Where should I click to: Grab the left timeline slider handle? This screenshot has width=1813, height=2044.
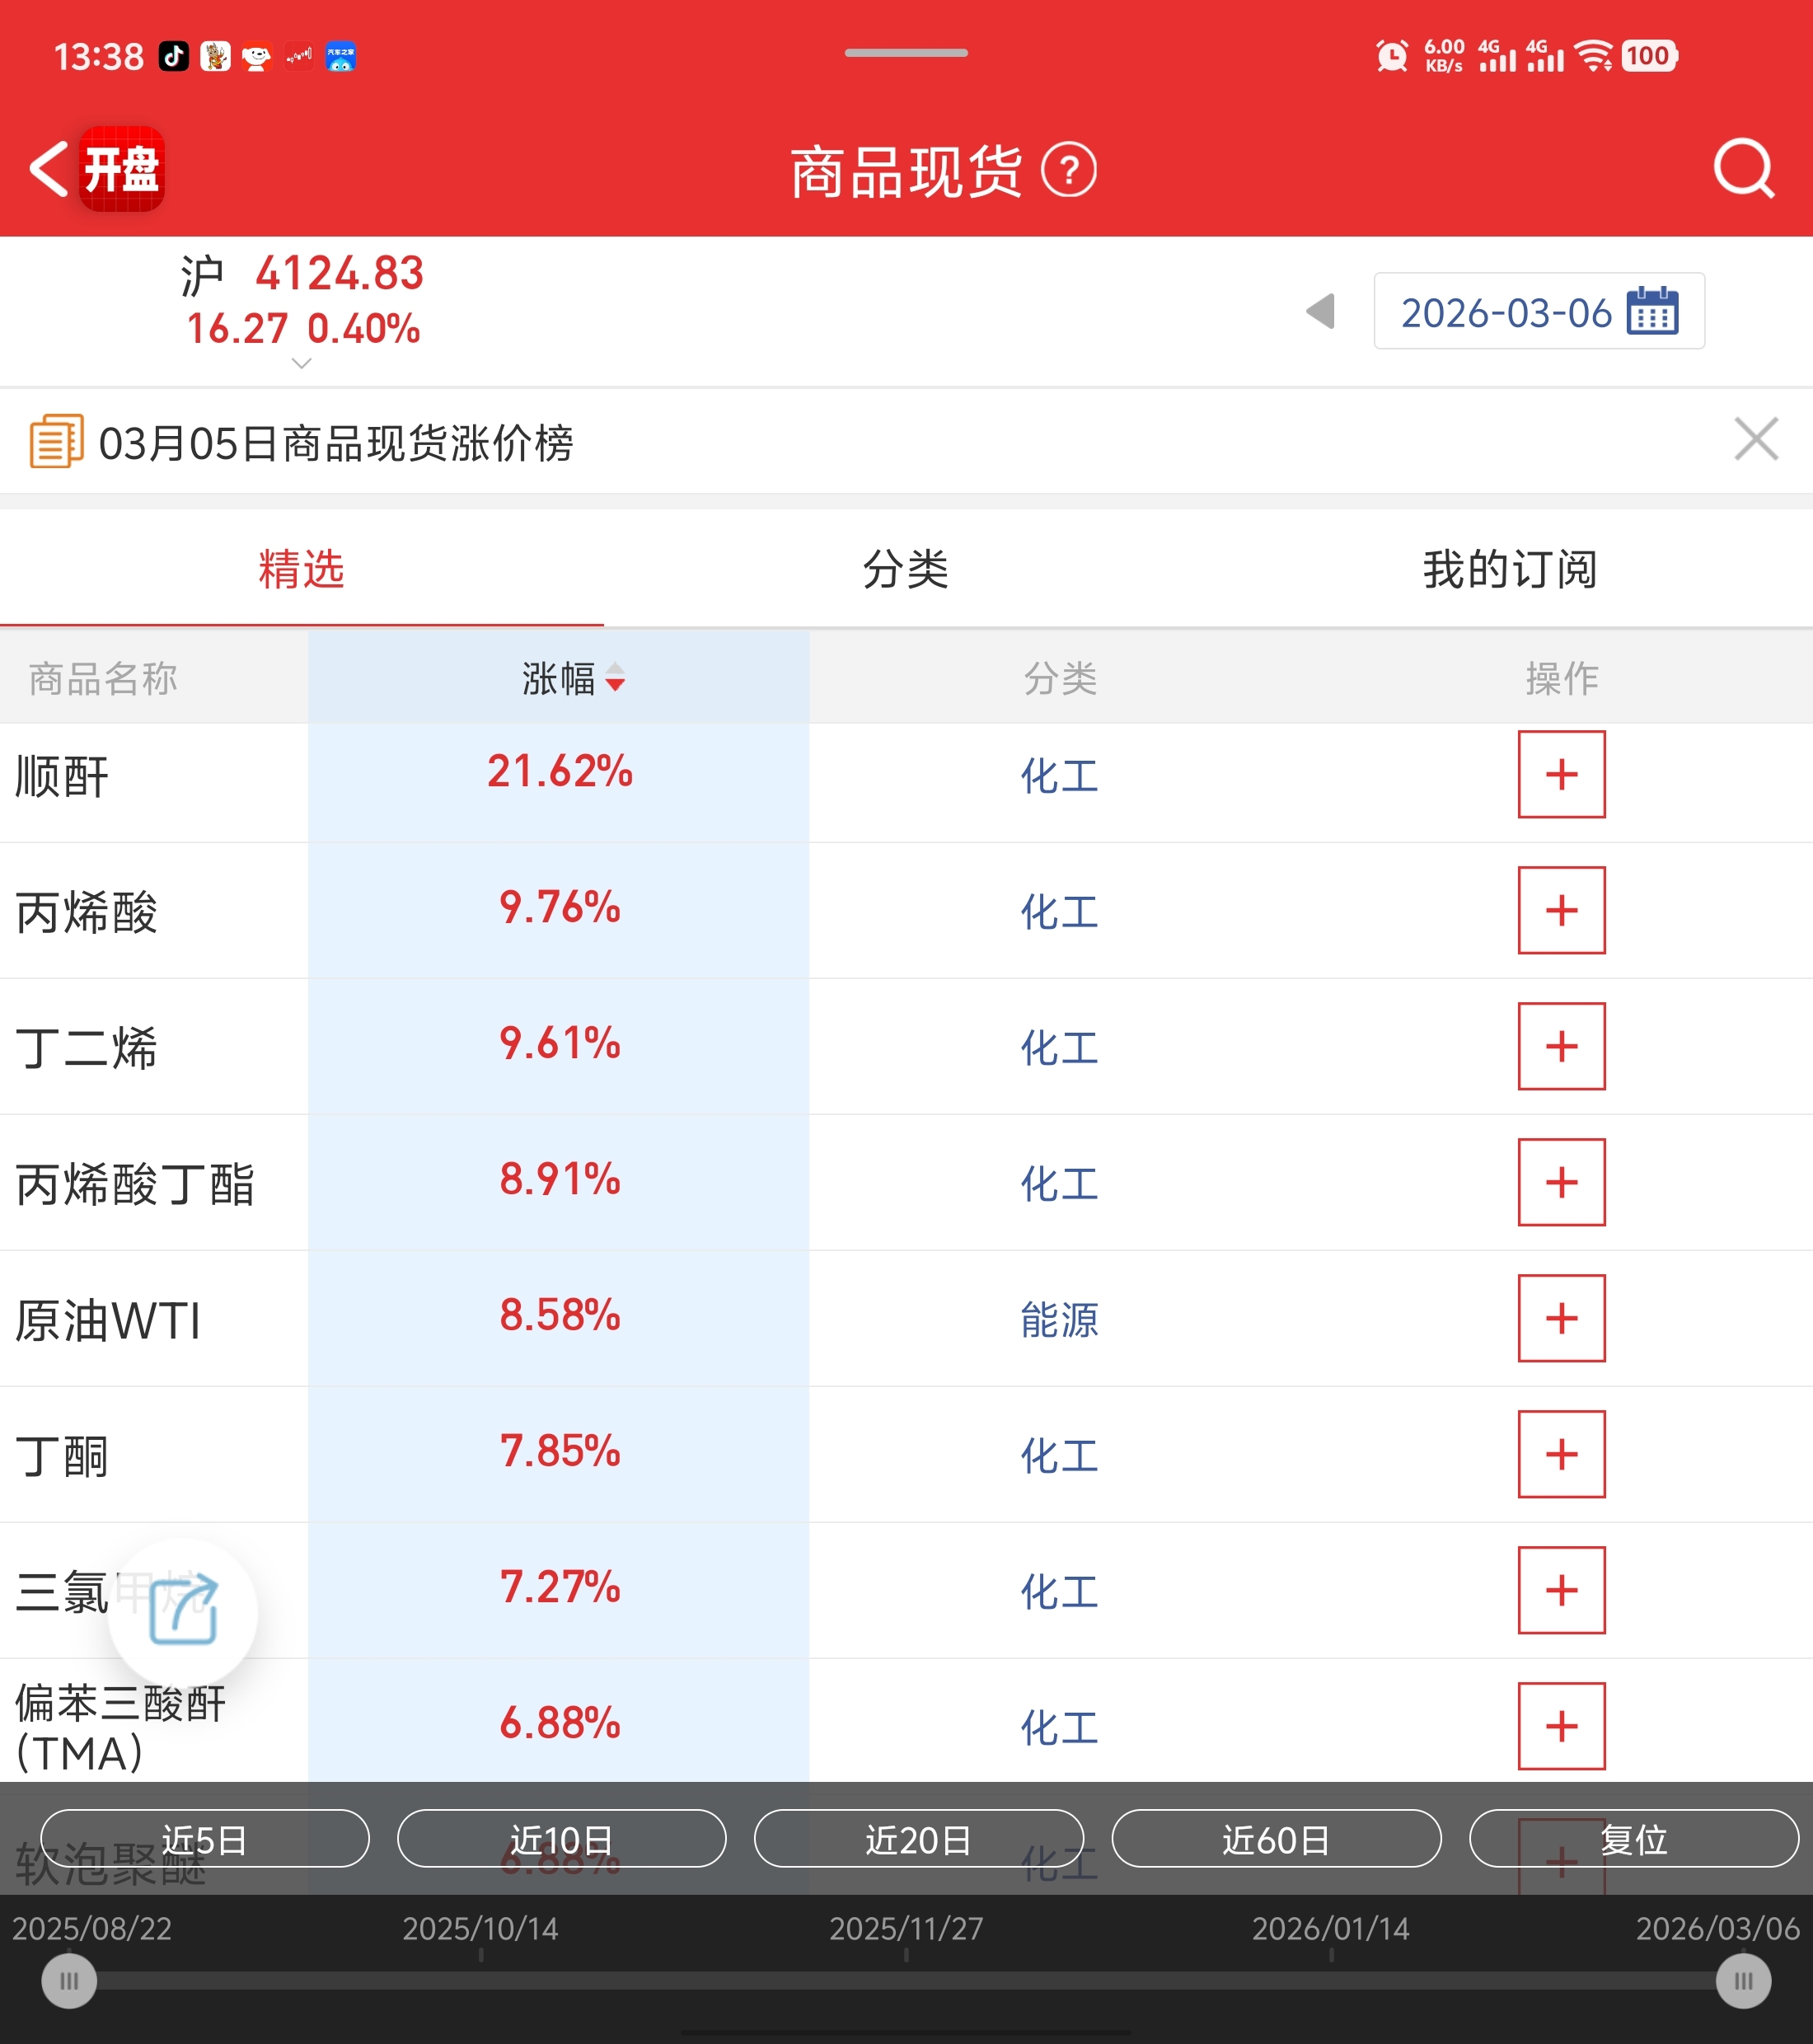click(x=69, y=1981)
